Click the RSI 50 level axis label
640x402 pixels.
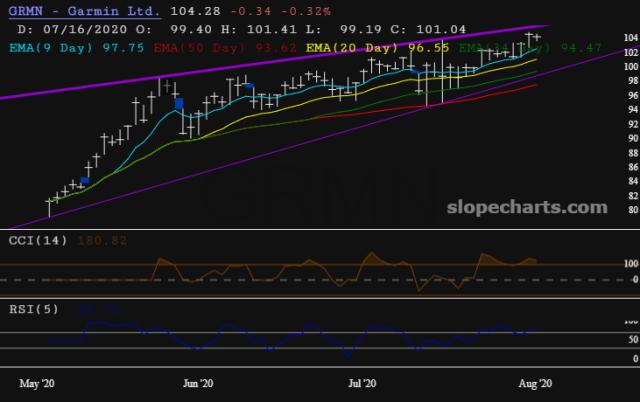click(633, 340)
